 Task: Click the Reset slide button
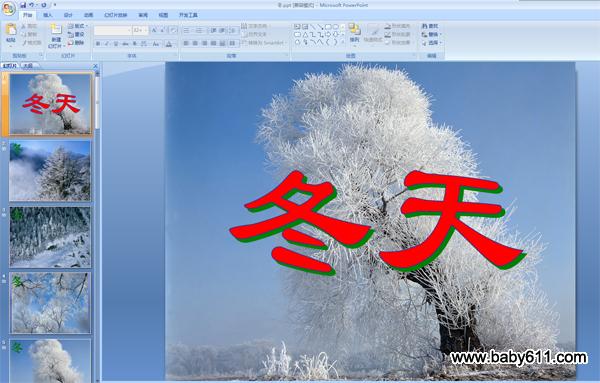pyautogui.click(x=76, y=34)
